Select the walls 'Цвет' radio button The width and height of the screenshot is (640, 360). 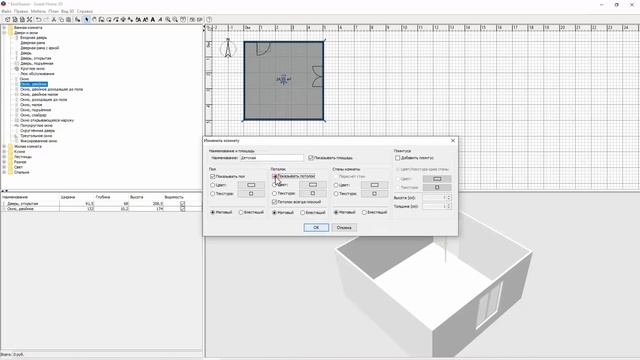[x=336, y=185]
